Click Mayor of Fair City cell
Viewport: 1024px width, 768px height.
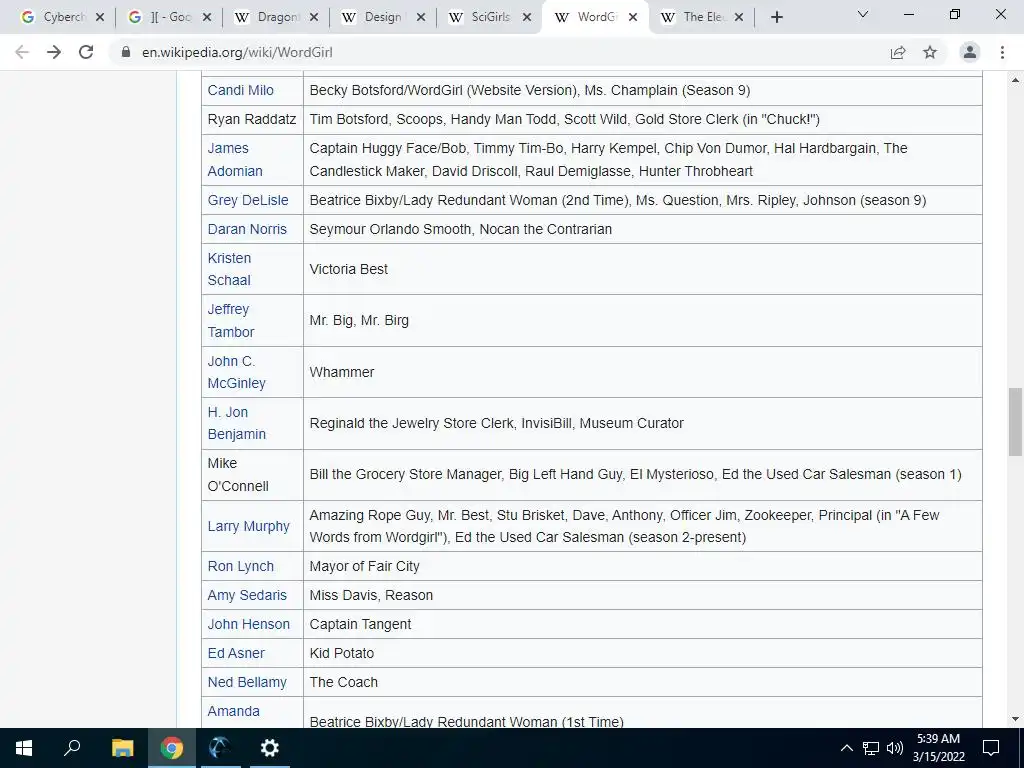643,566
